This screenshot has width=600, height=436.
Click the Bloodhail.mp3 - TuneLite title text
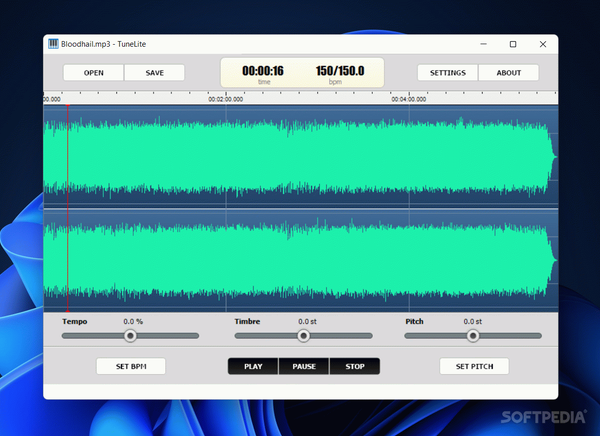103,44
